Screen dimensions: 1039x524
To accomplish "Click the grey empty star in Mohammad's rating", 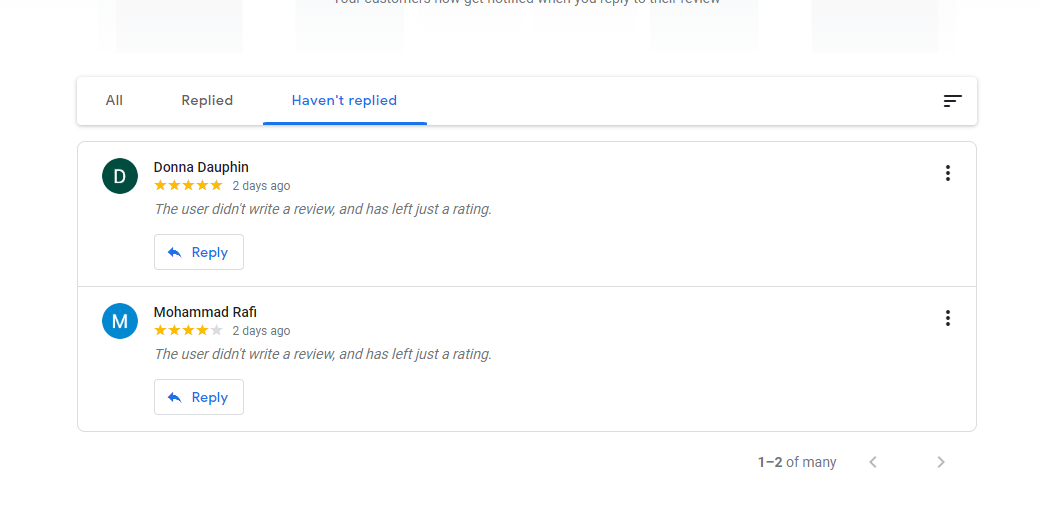I will pos(216,331).
